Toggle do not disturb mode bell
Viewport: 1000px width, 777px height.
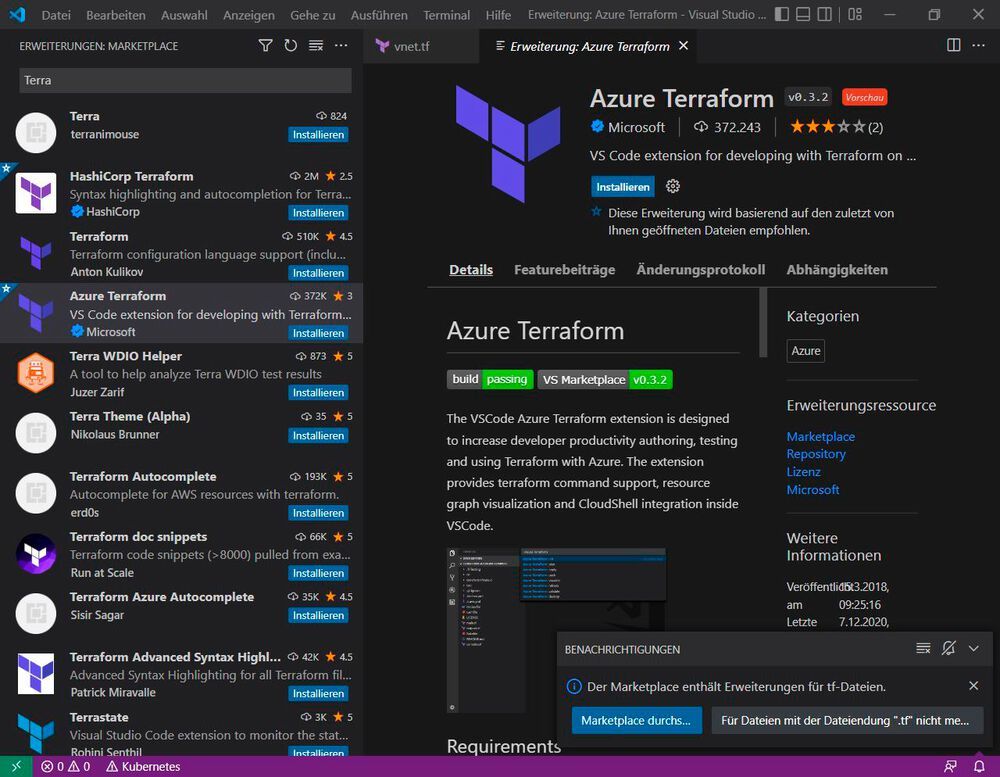[948, 649]
